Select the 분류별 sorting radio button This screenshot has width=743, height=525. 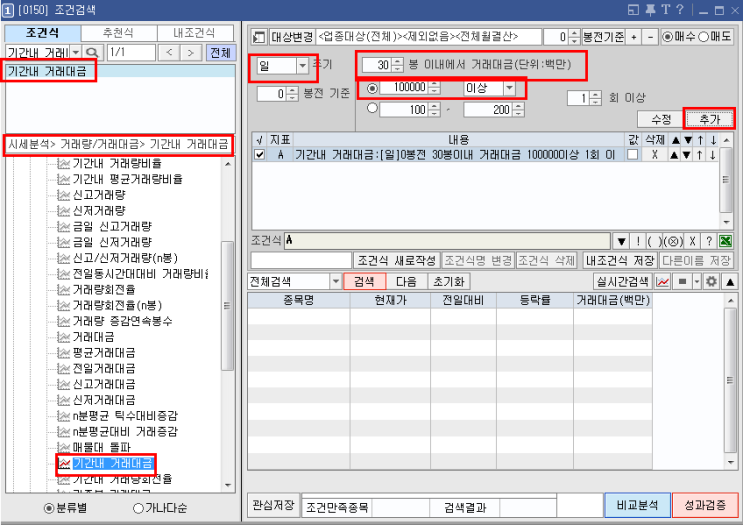(x=49, y=508)
